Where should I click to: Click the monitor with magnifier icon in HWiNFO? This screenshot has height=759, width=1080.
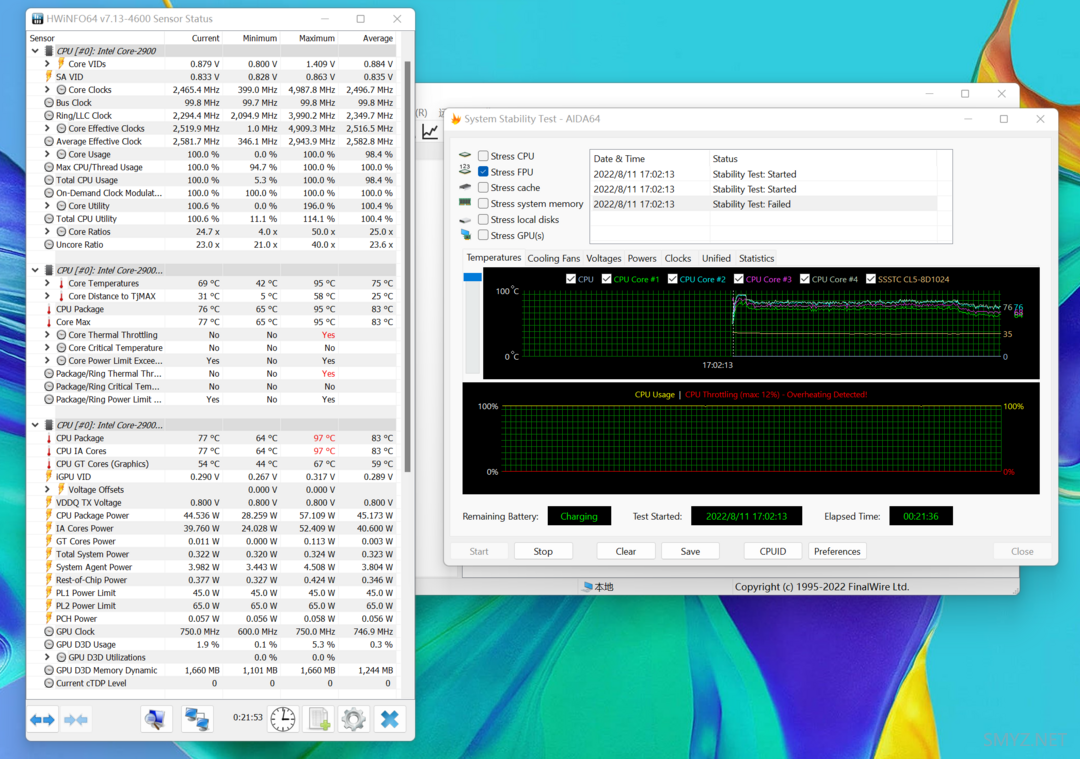click(x=156, y=720)
